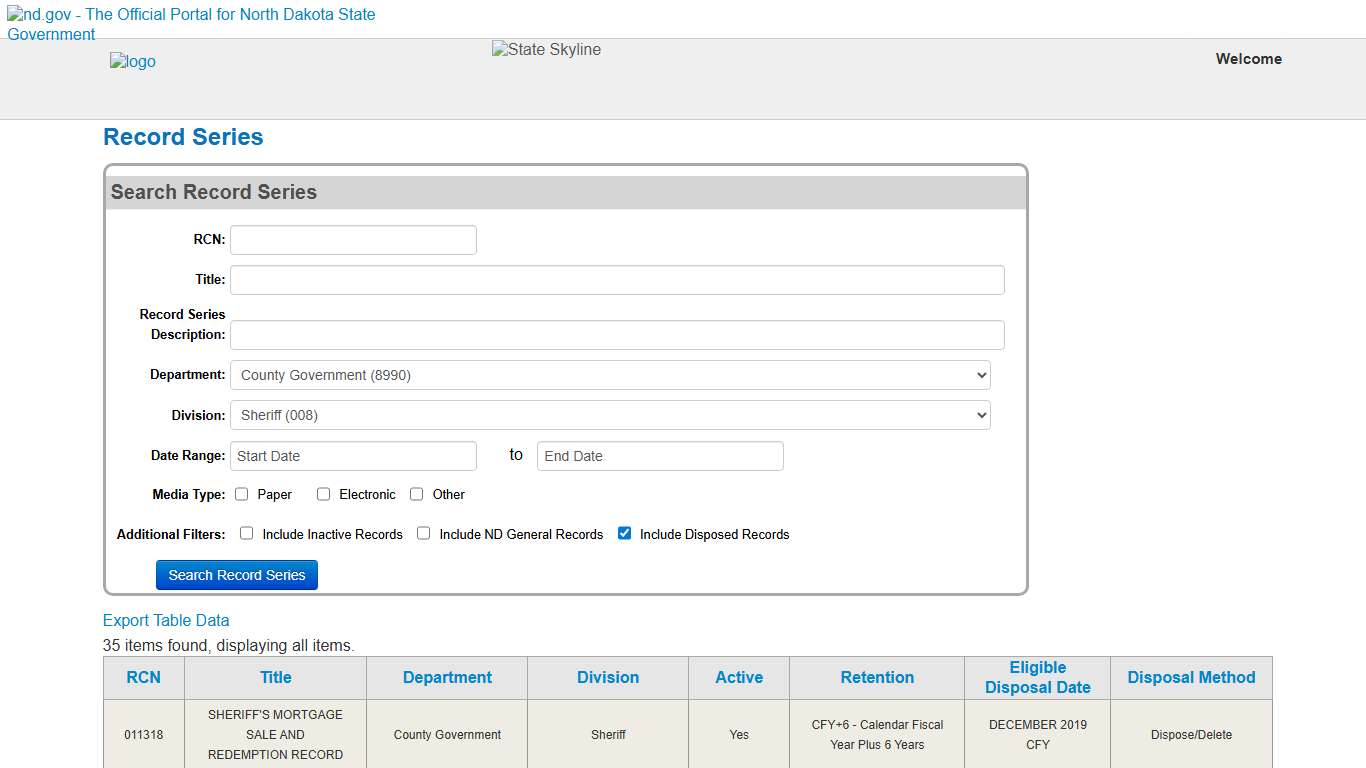1366x768 pixels.
Task: Click the Search Record Series button
Action: pos(236,574)
